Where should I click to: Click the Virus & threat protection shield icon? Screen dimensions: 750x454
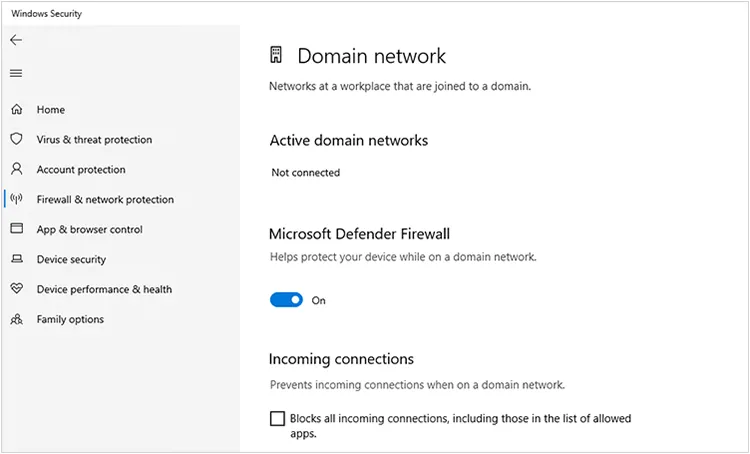pos(16,140)
